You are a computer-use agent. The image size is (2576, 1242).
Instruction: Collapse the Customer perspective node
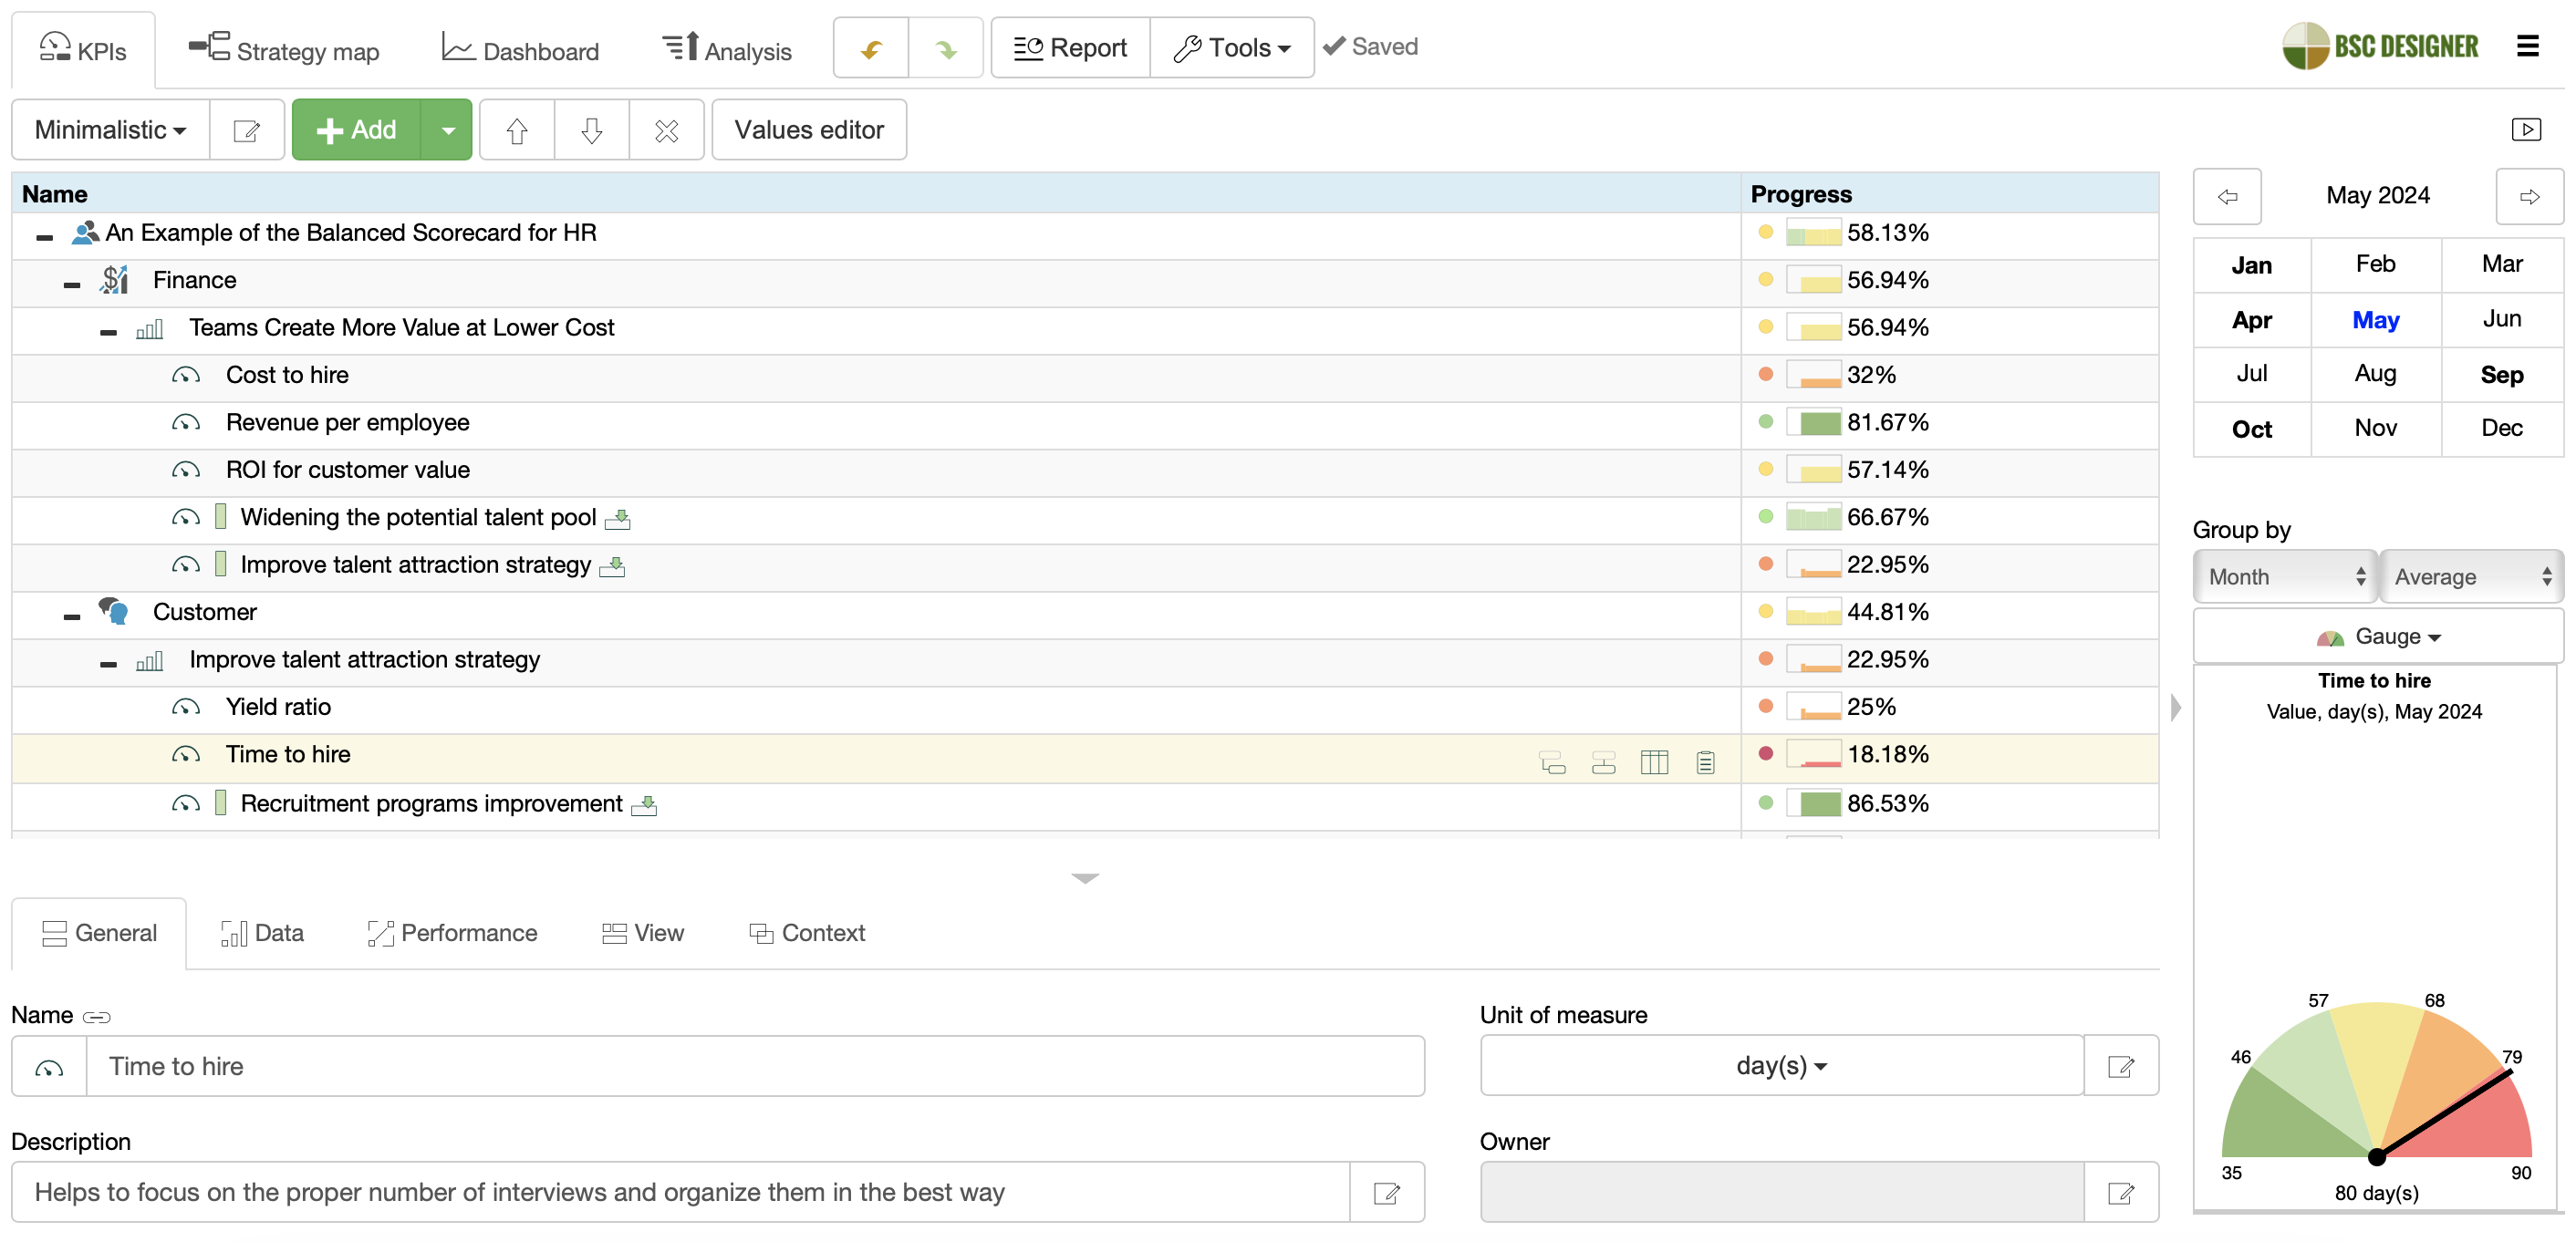pos(72,617)
